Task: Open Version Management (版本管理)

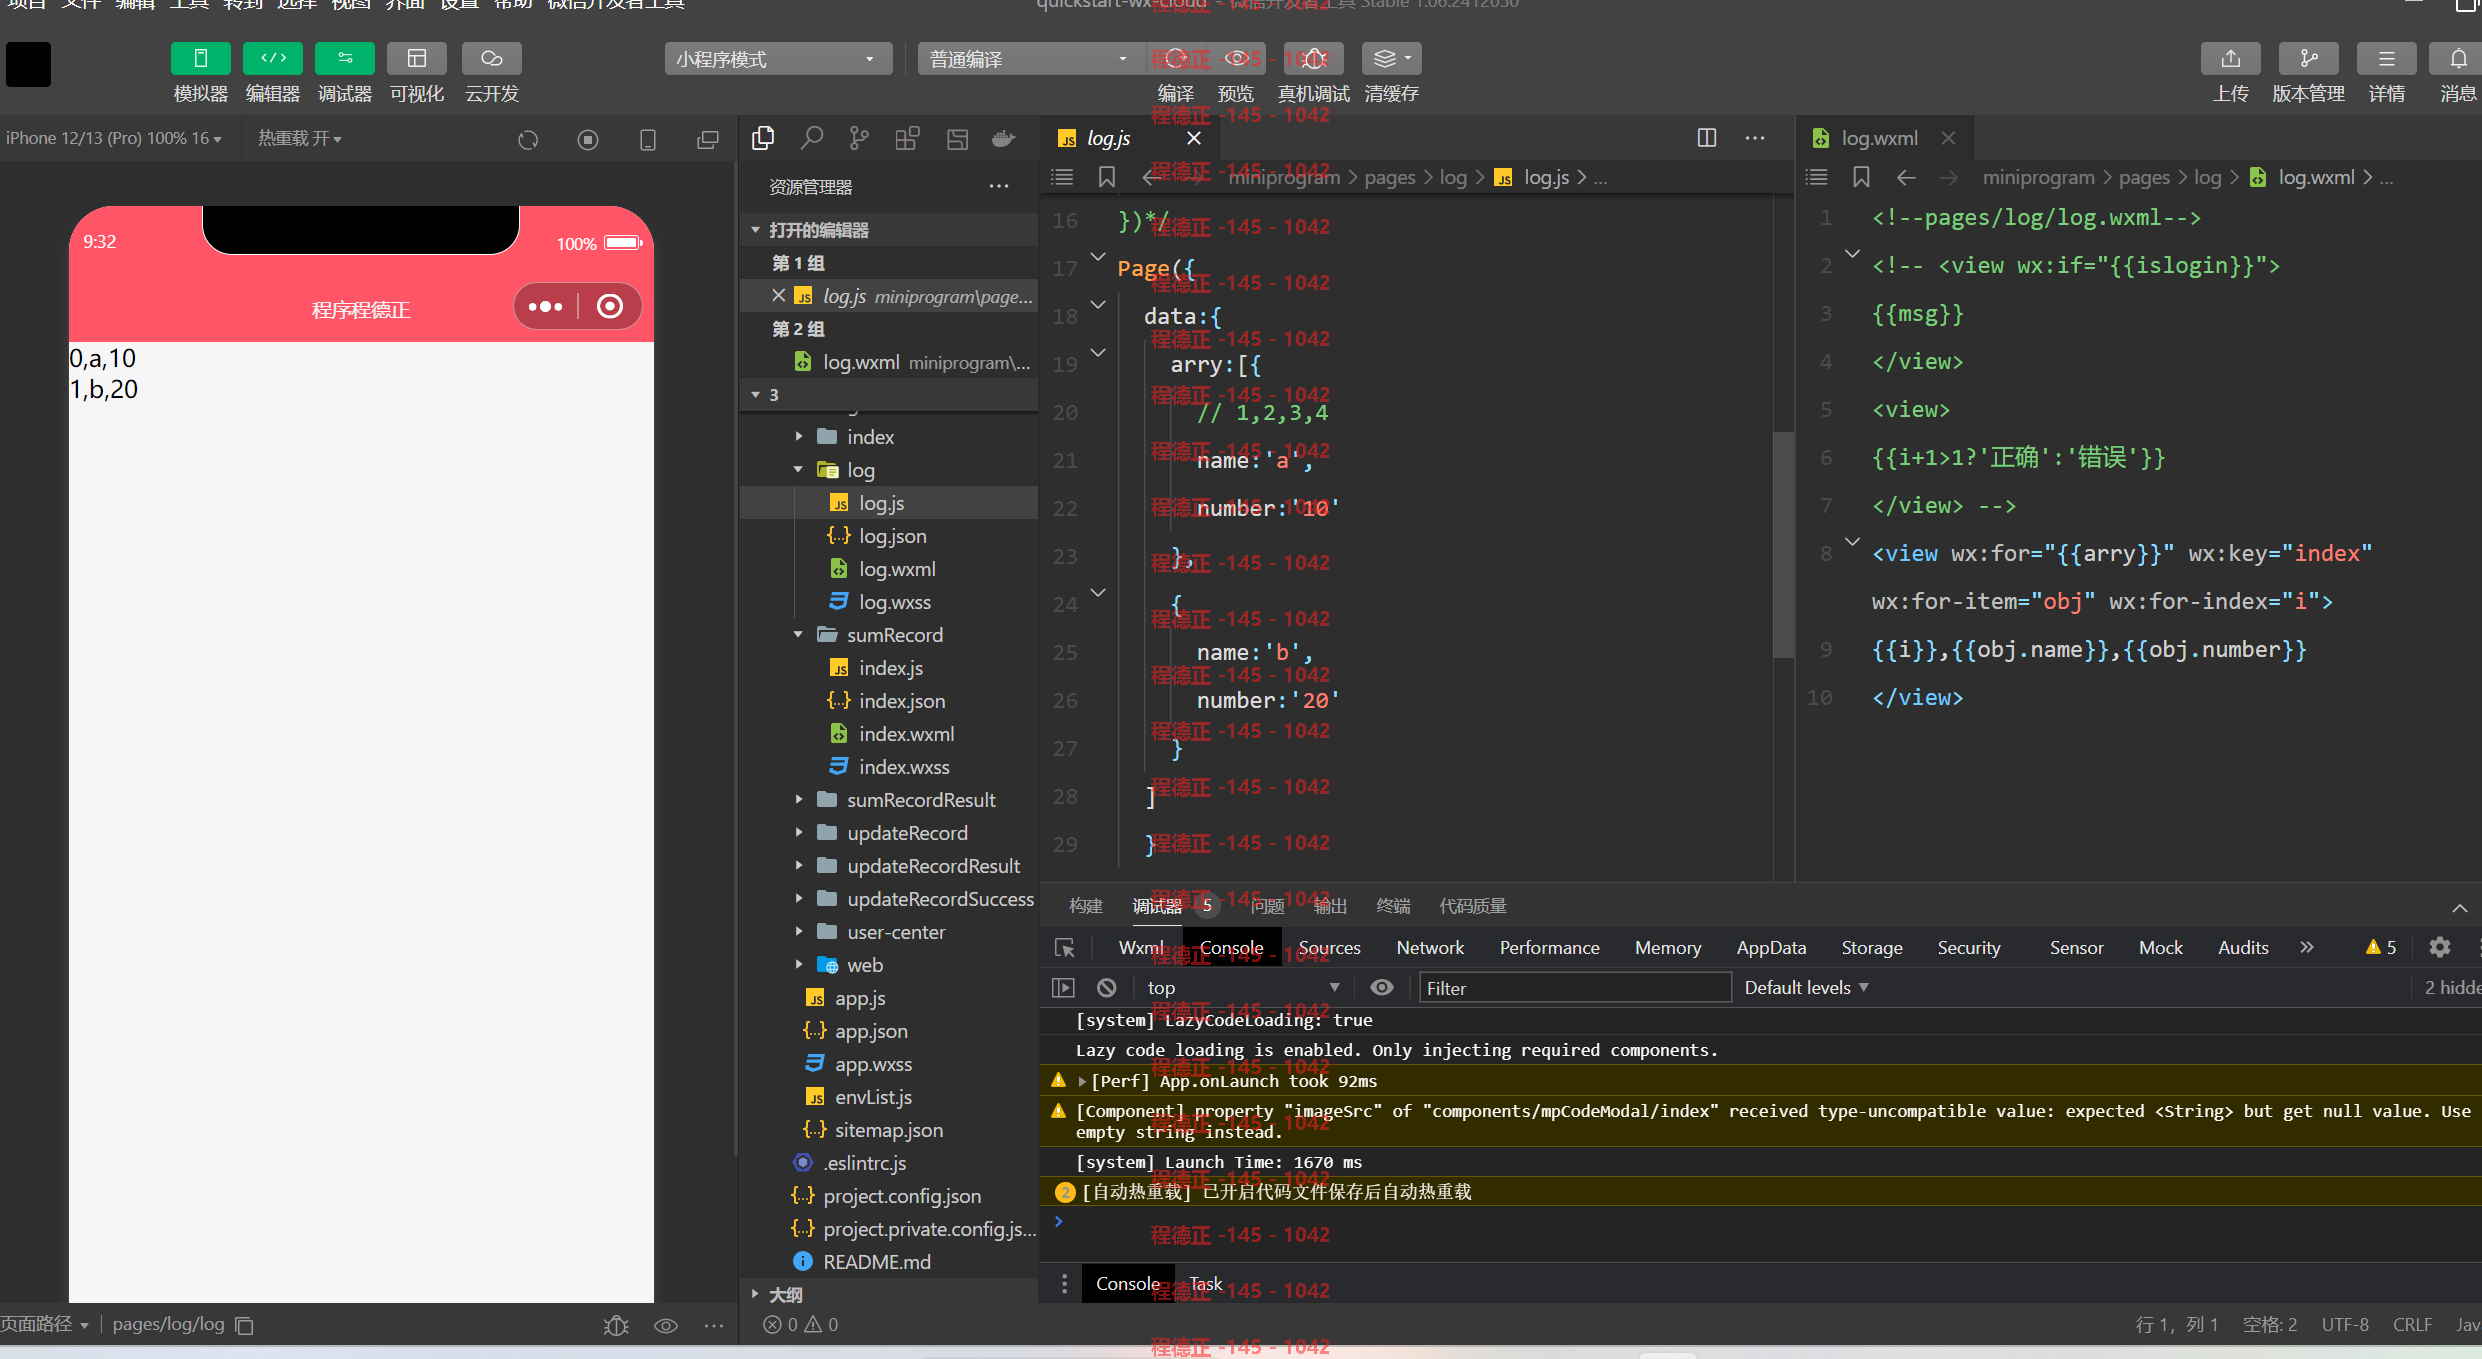Action: tap(2308, 59)
